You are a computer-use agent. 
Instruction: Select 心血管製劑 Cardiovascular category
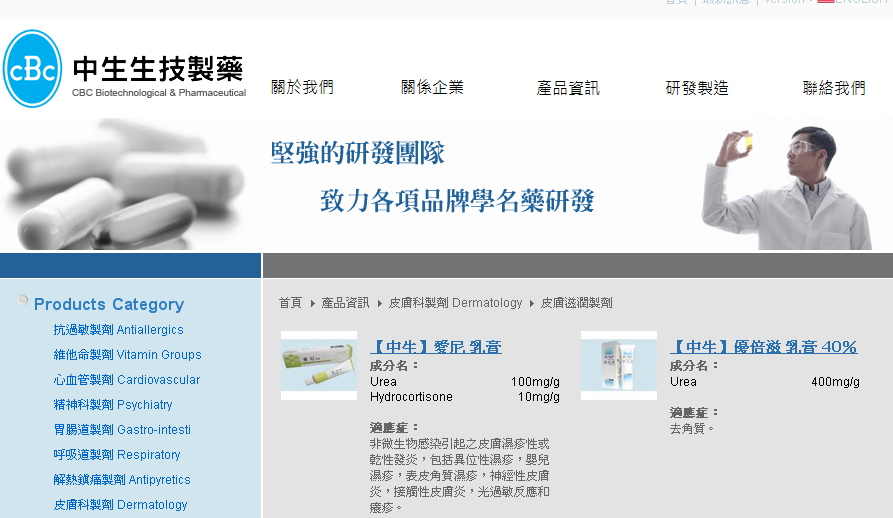tap(127, 380)
